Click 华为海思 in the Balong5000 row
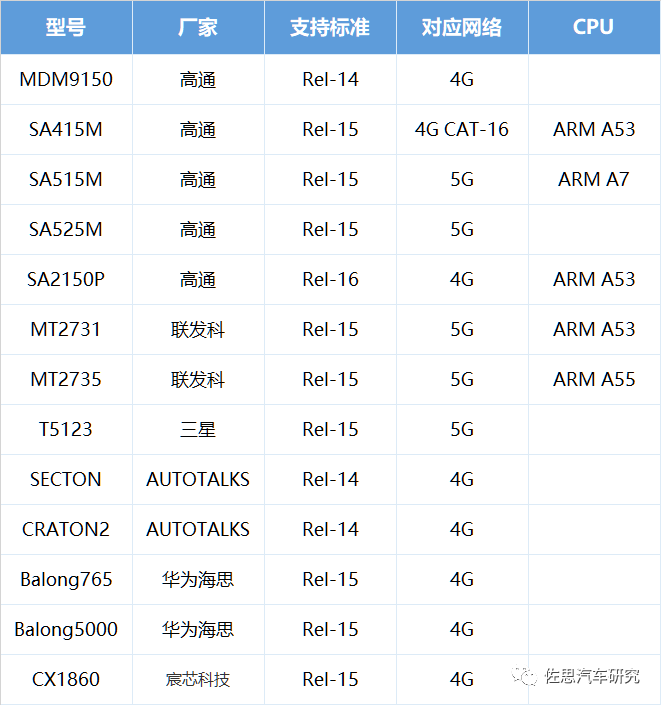 point(198,629)
